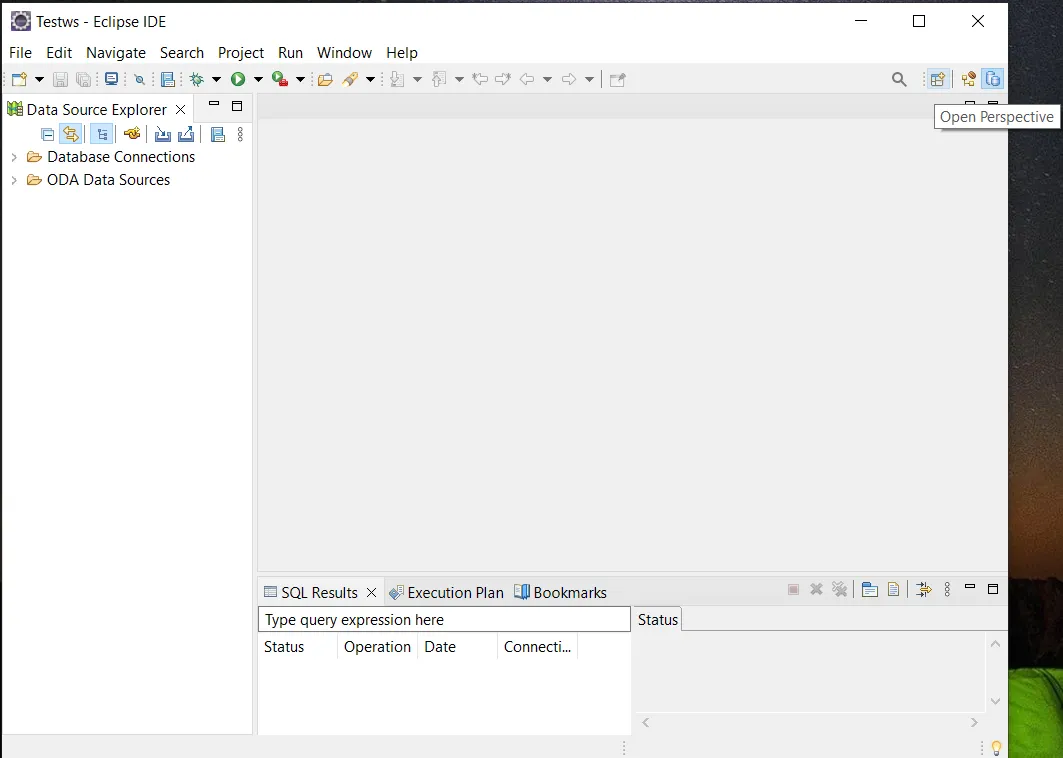Toggle Link with Editor in Data Source Explorer
Screen dimensions: 1063x758
pos(71,134)
